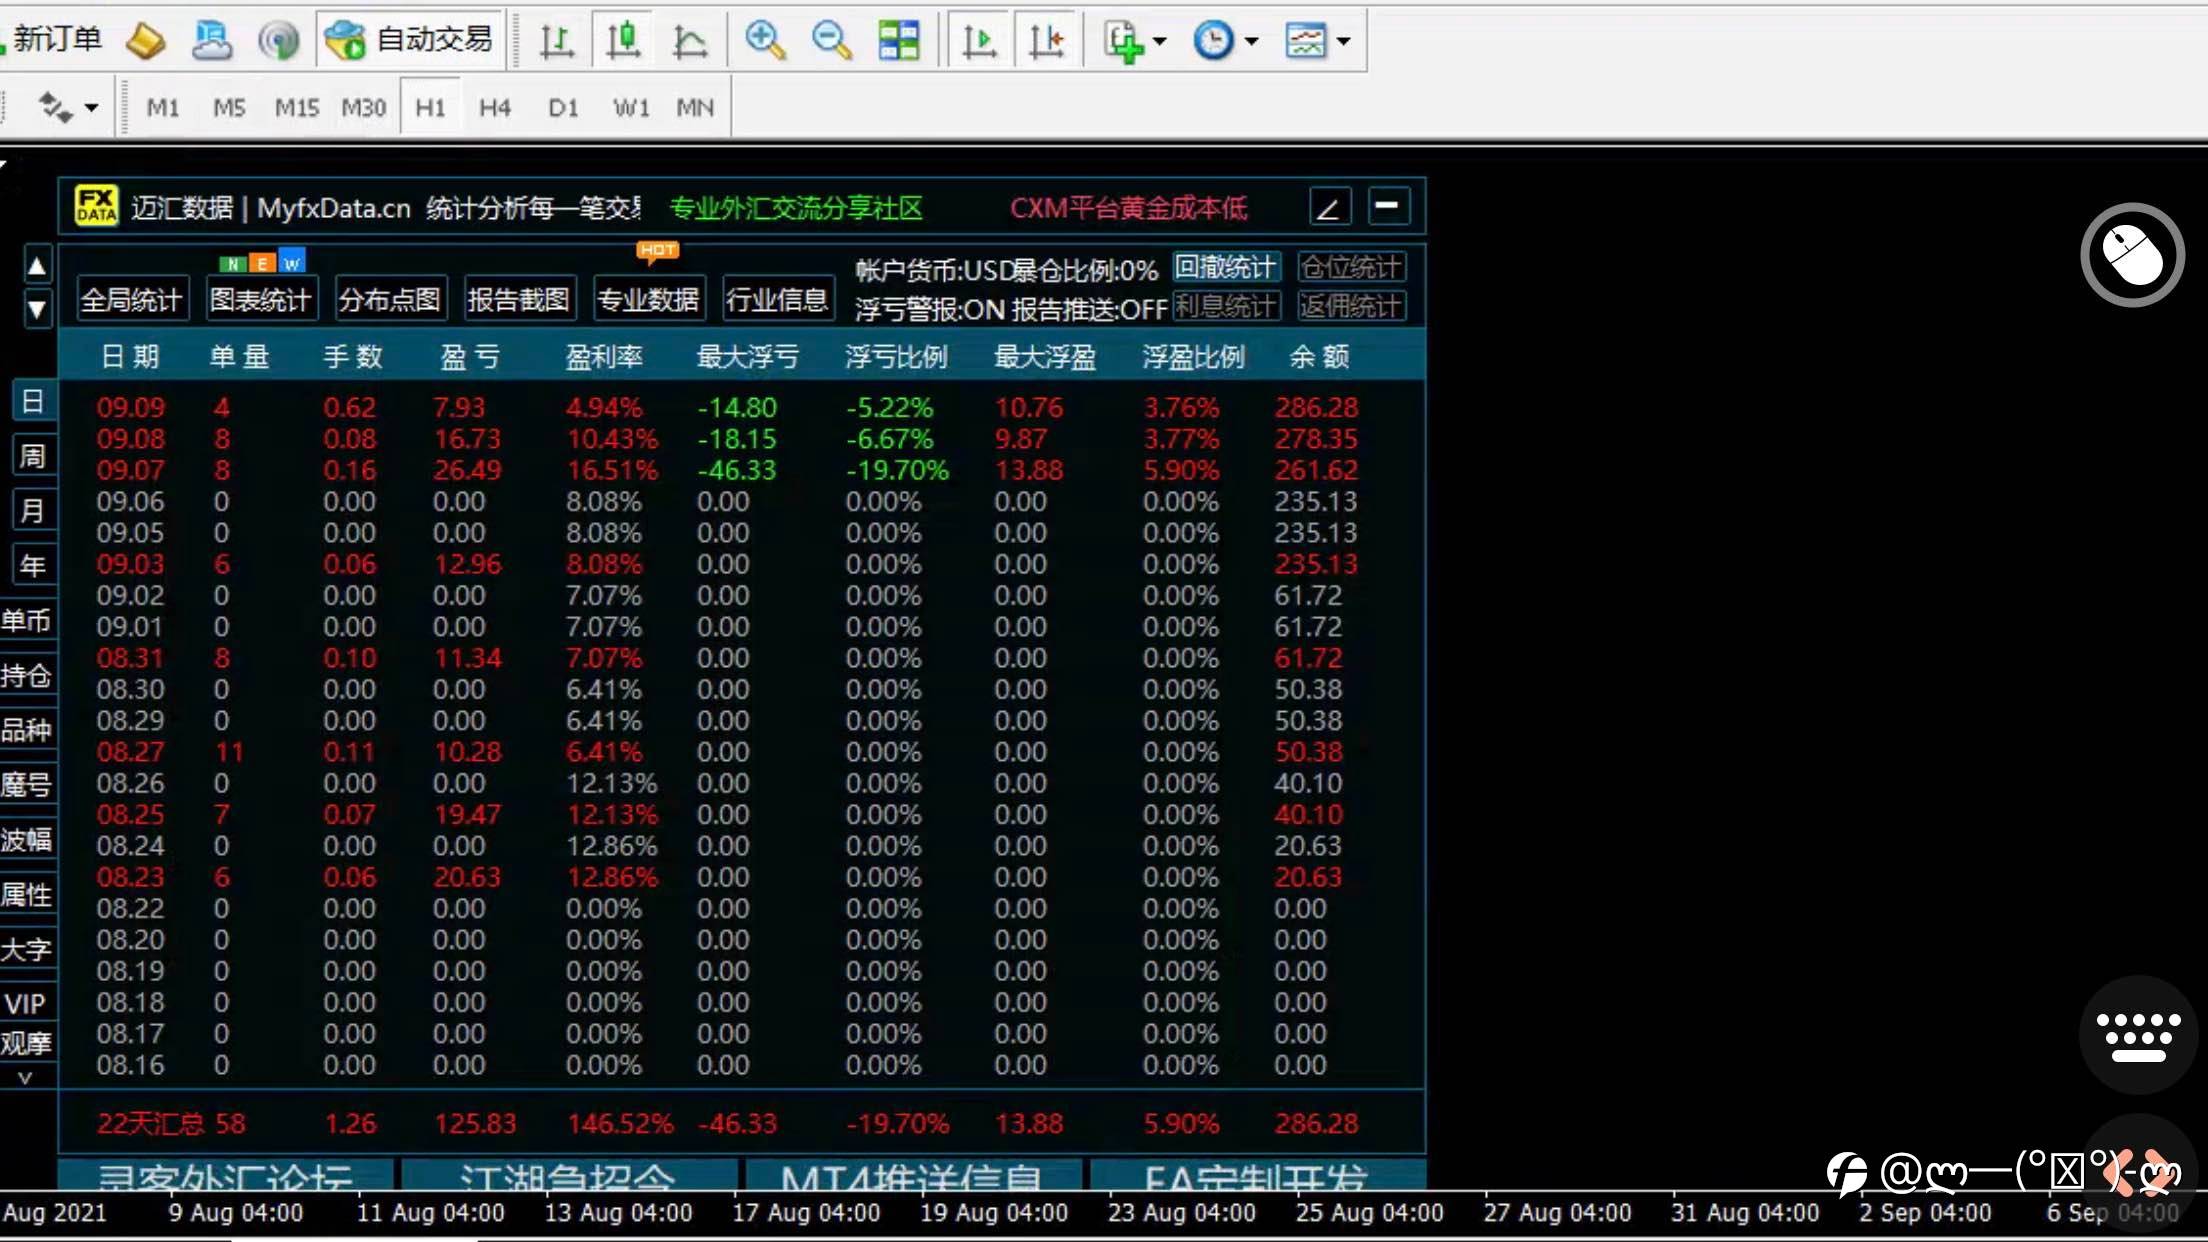Open the indicators add dropdown arrow
Screen dimensions: 2208x1242
click(1159, 41)
